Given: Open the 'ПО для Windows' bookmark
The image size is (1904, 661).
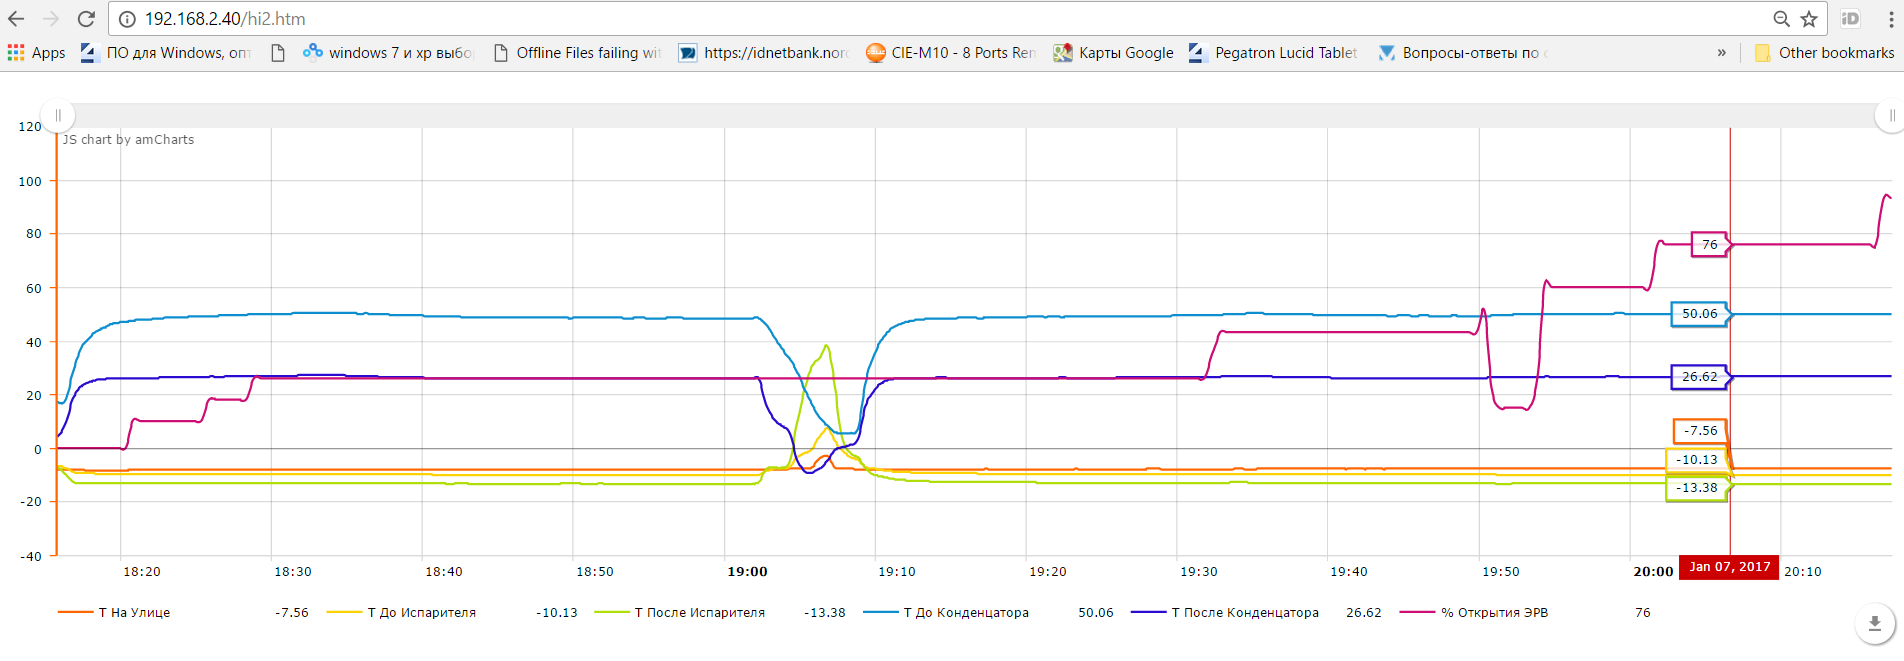Looking at the screenshot, I should tap(166, 53).
